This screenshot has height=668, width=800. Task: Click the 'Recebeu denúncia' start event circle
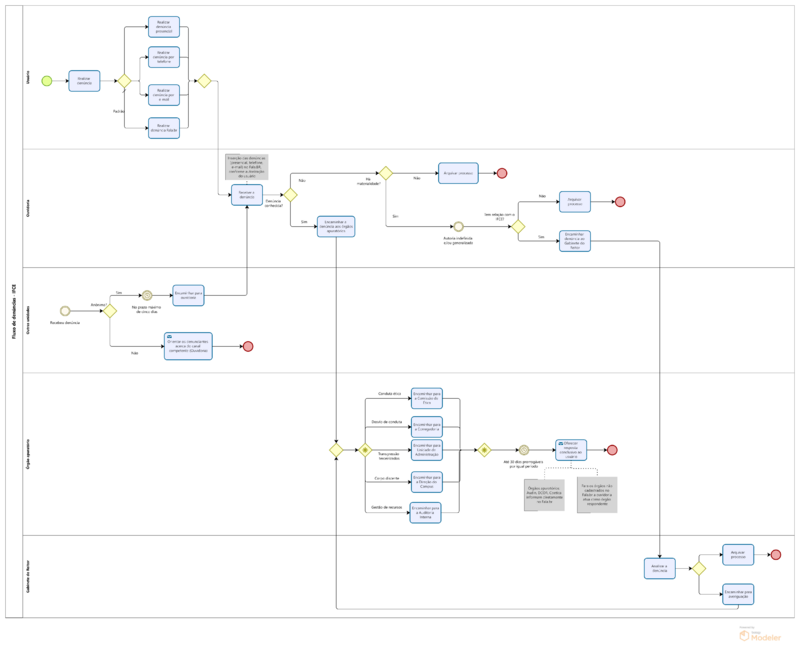pos(65,311)
